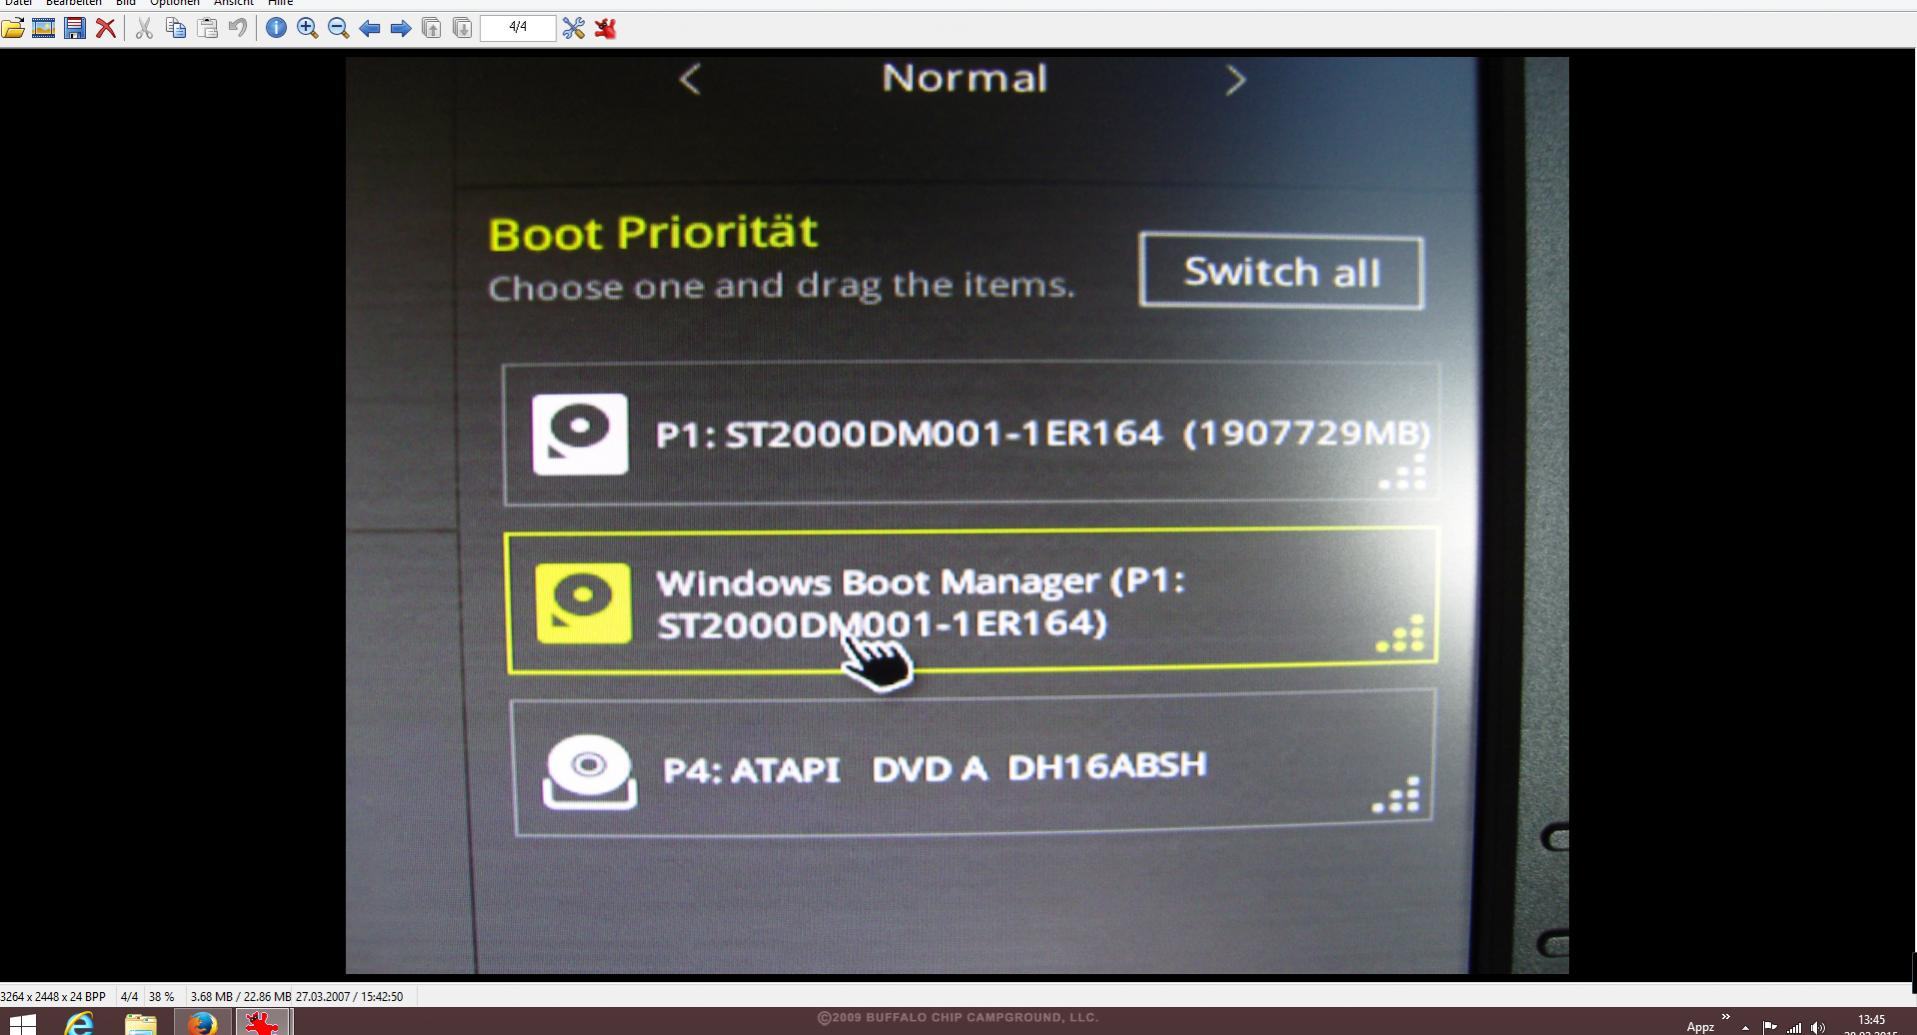Screen dimensions: 1917x1035
Task: Expand the Appz toolbar double chevron
Action: coord(1726,1017)
